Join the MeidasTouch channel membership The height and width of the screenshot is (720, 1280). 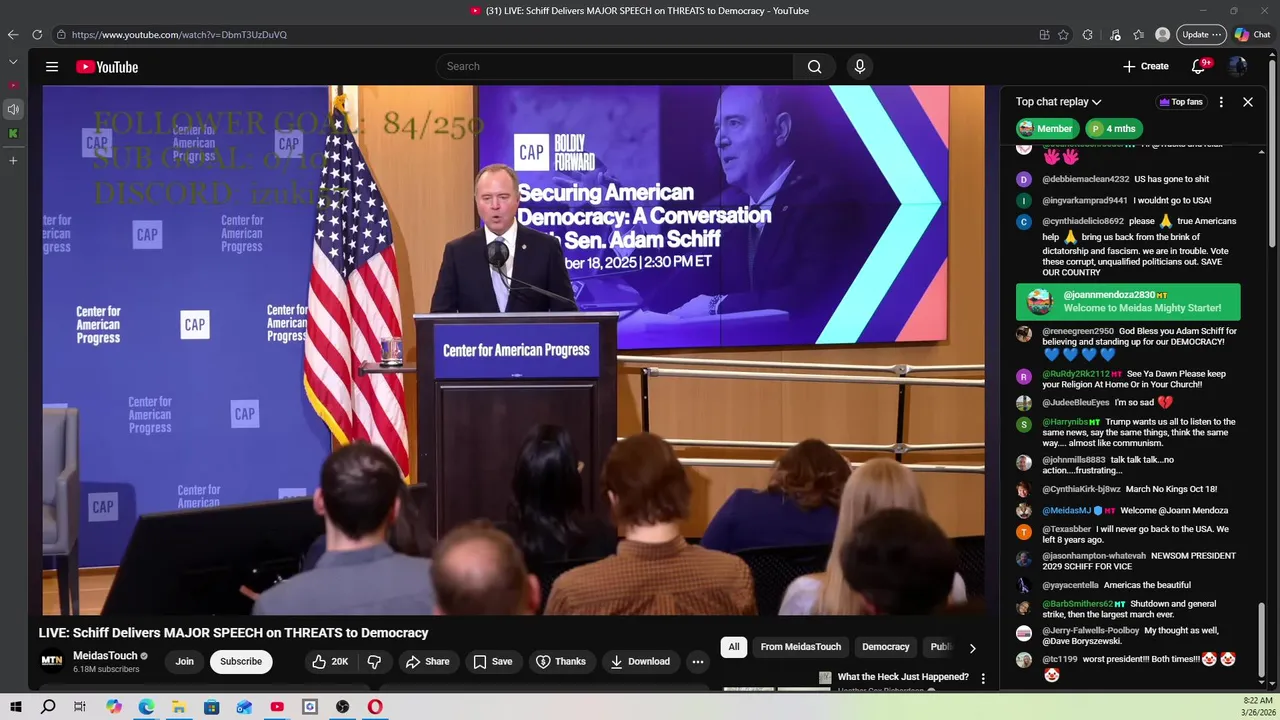(185, 661)
